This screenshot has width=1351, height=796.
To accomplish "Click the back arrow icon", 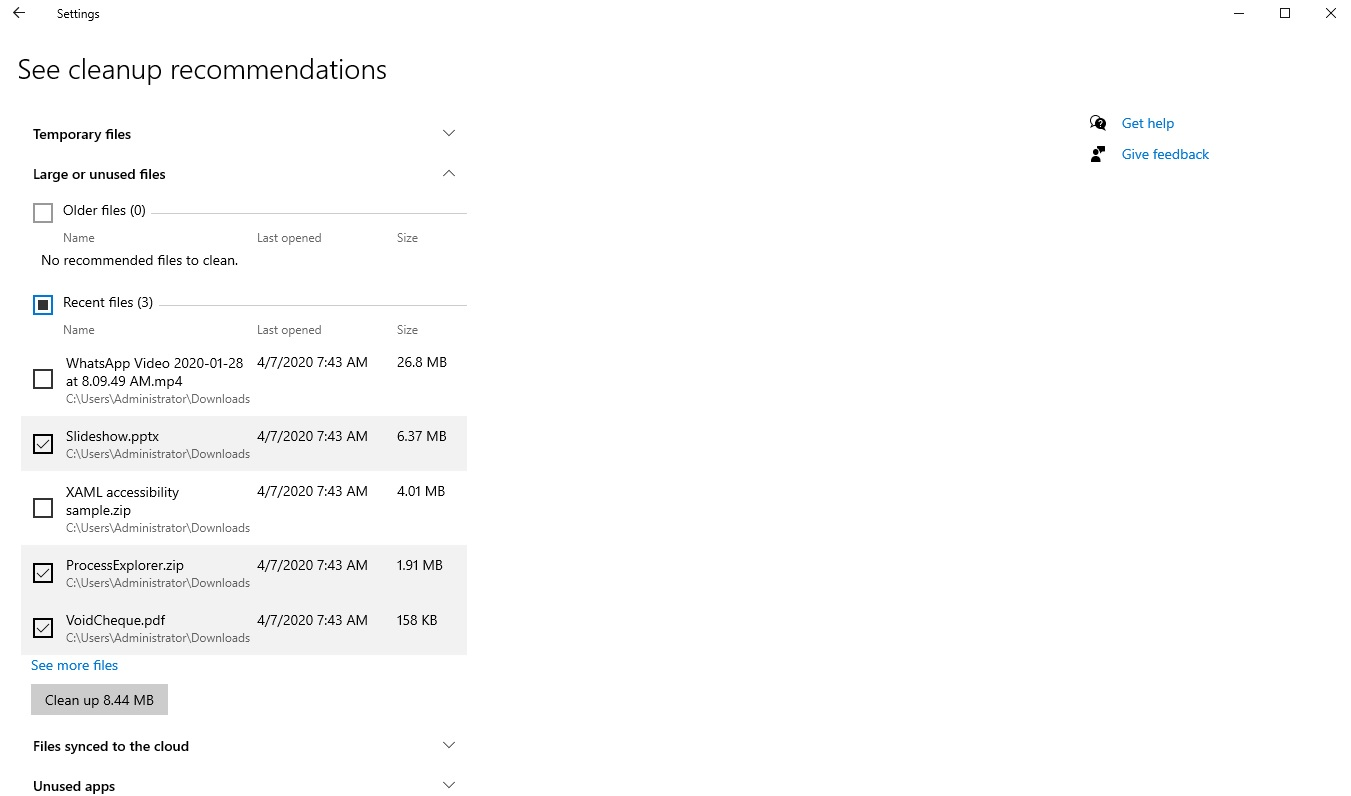I will coord(19,14).
